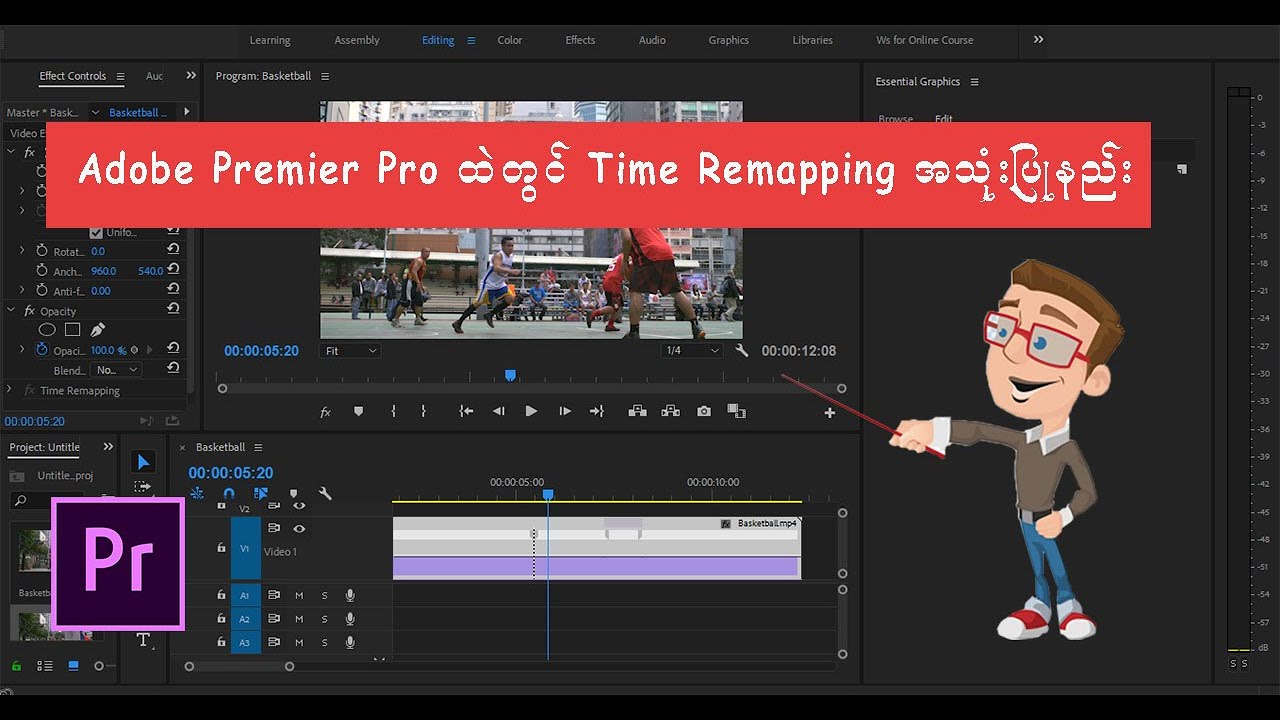This screenshot has height=720, width=1280.
Task: Click Insert and overwrite sequences as nests icon
Action: (x=197, y=493)
